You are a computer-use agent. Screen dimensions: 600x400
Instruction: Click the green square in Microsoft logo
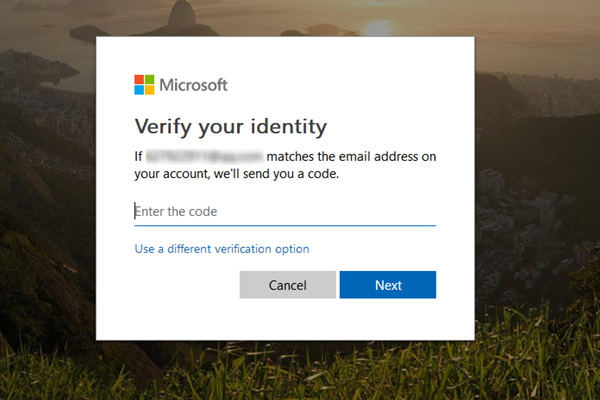(x=149, y=80)
